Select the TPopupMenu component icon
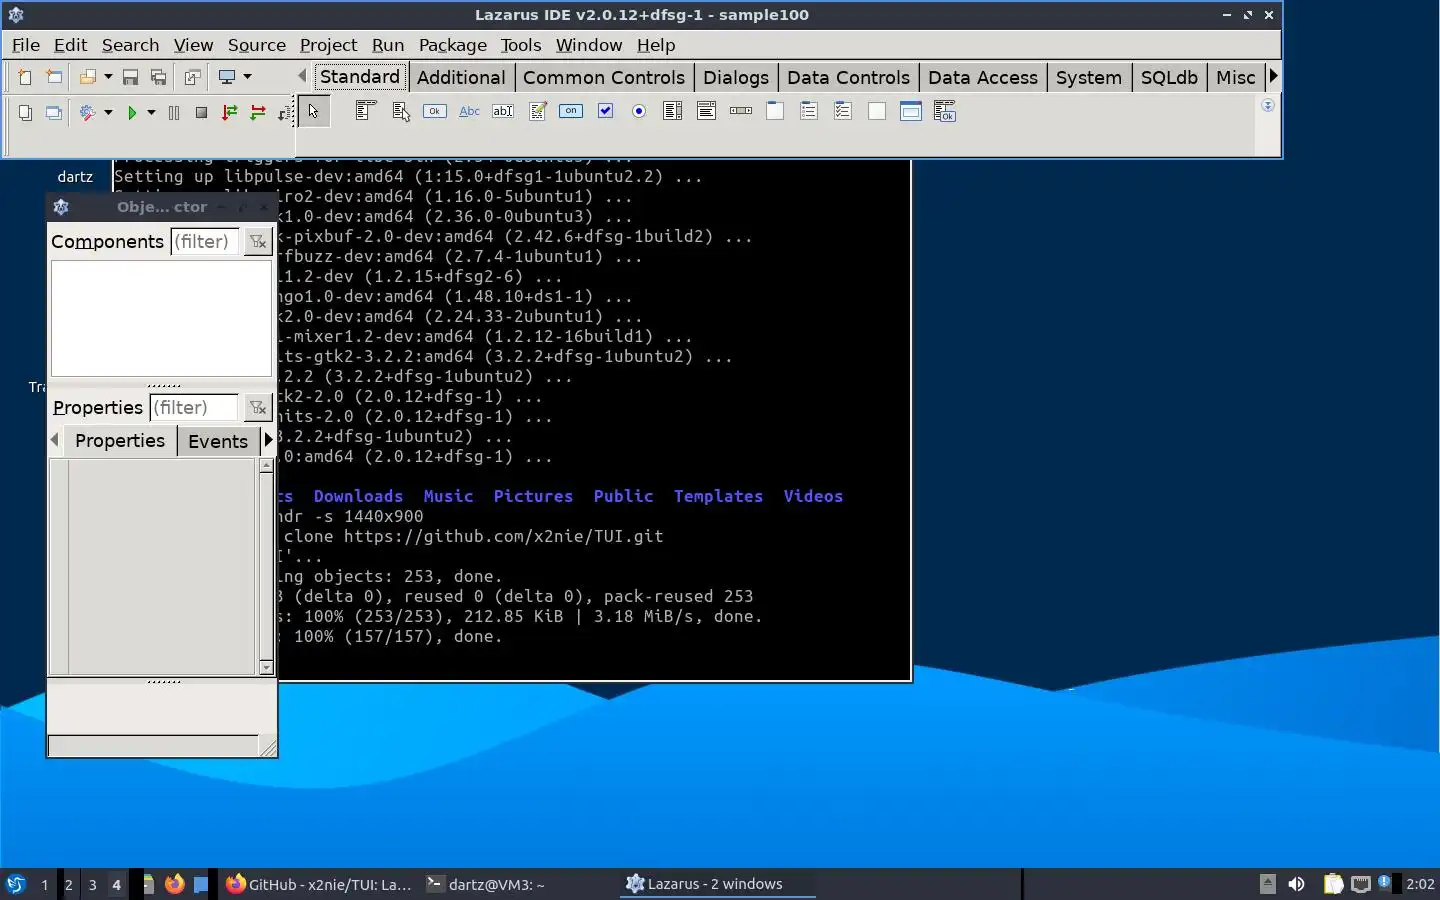Image resolution: width=1440 pixels, height=900 pixels. point(401,111)
